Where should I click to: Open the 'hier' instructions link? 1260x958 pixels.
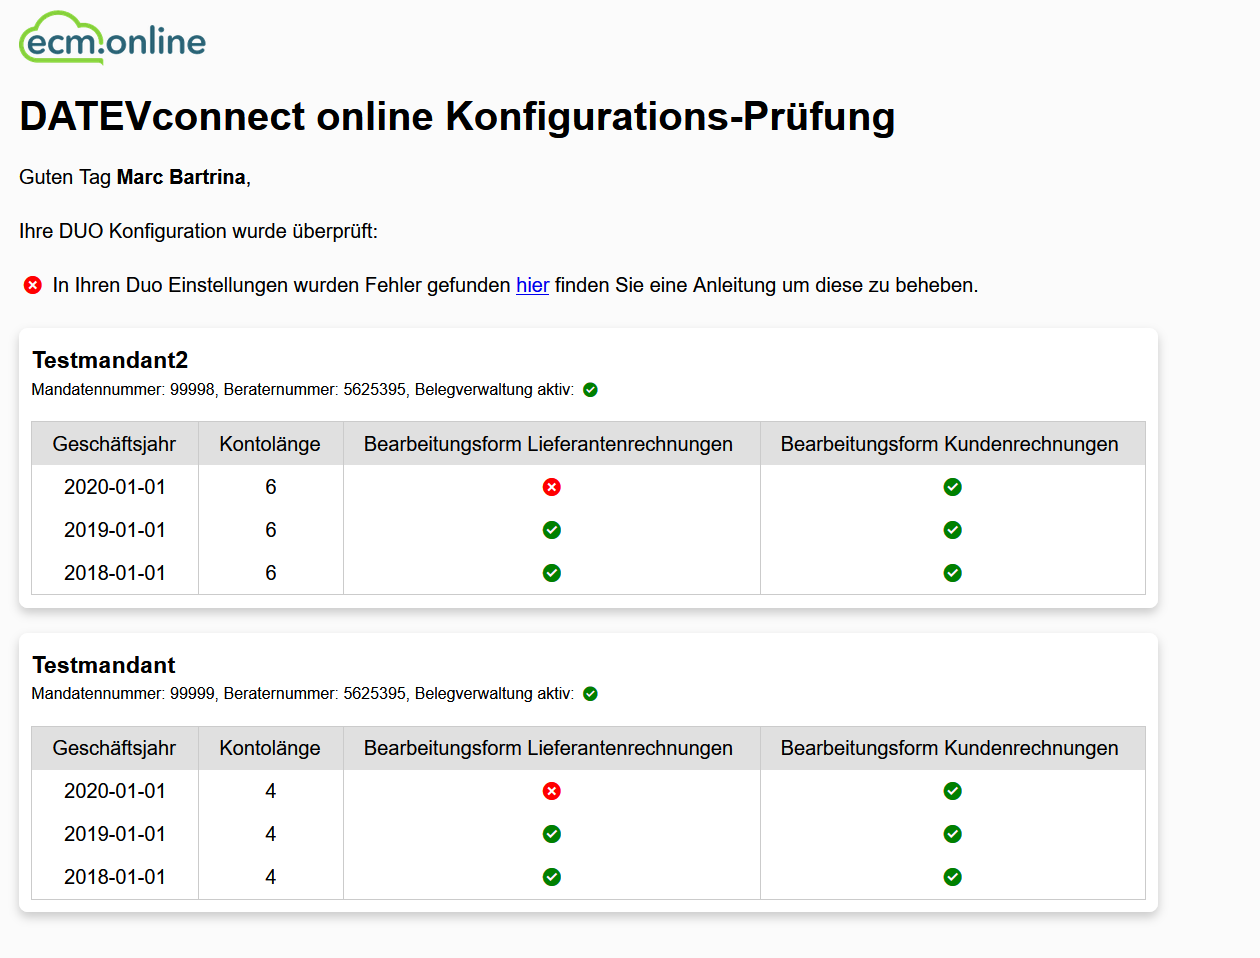click(532, 285)
